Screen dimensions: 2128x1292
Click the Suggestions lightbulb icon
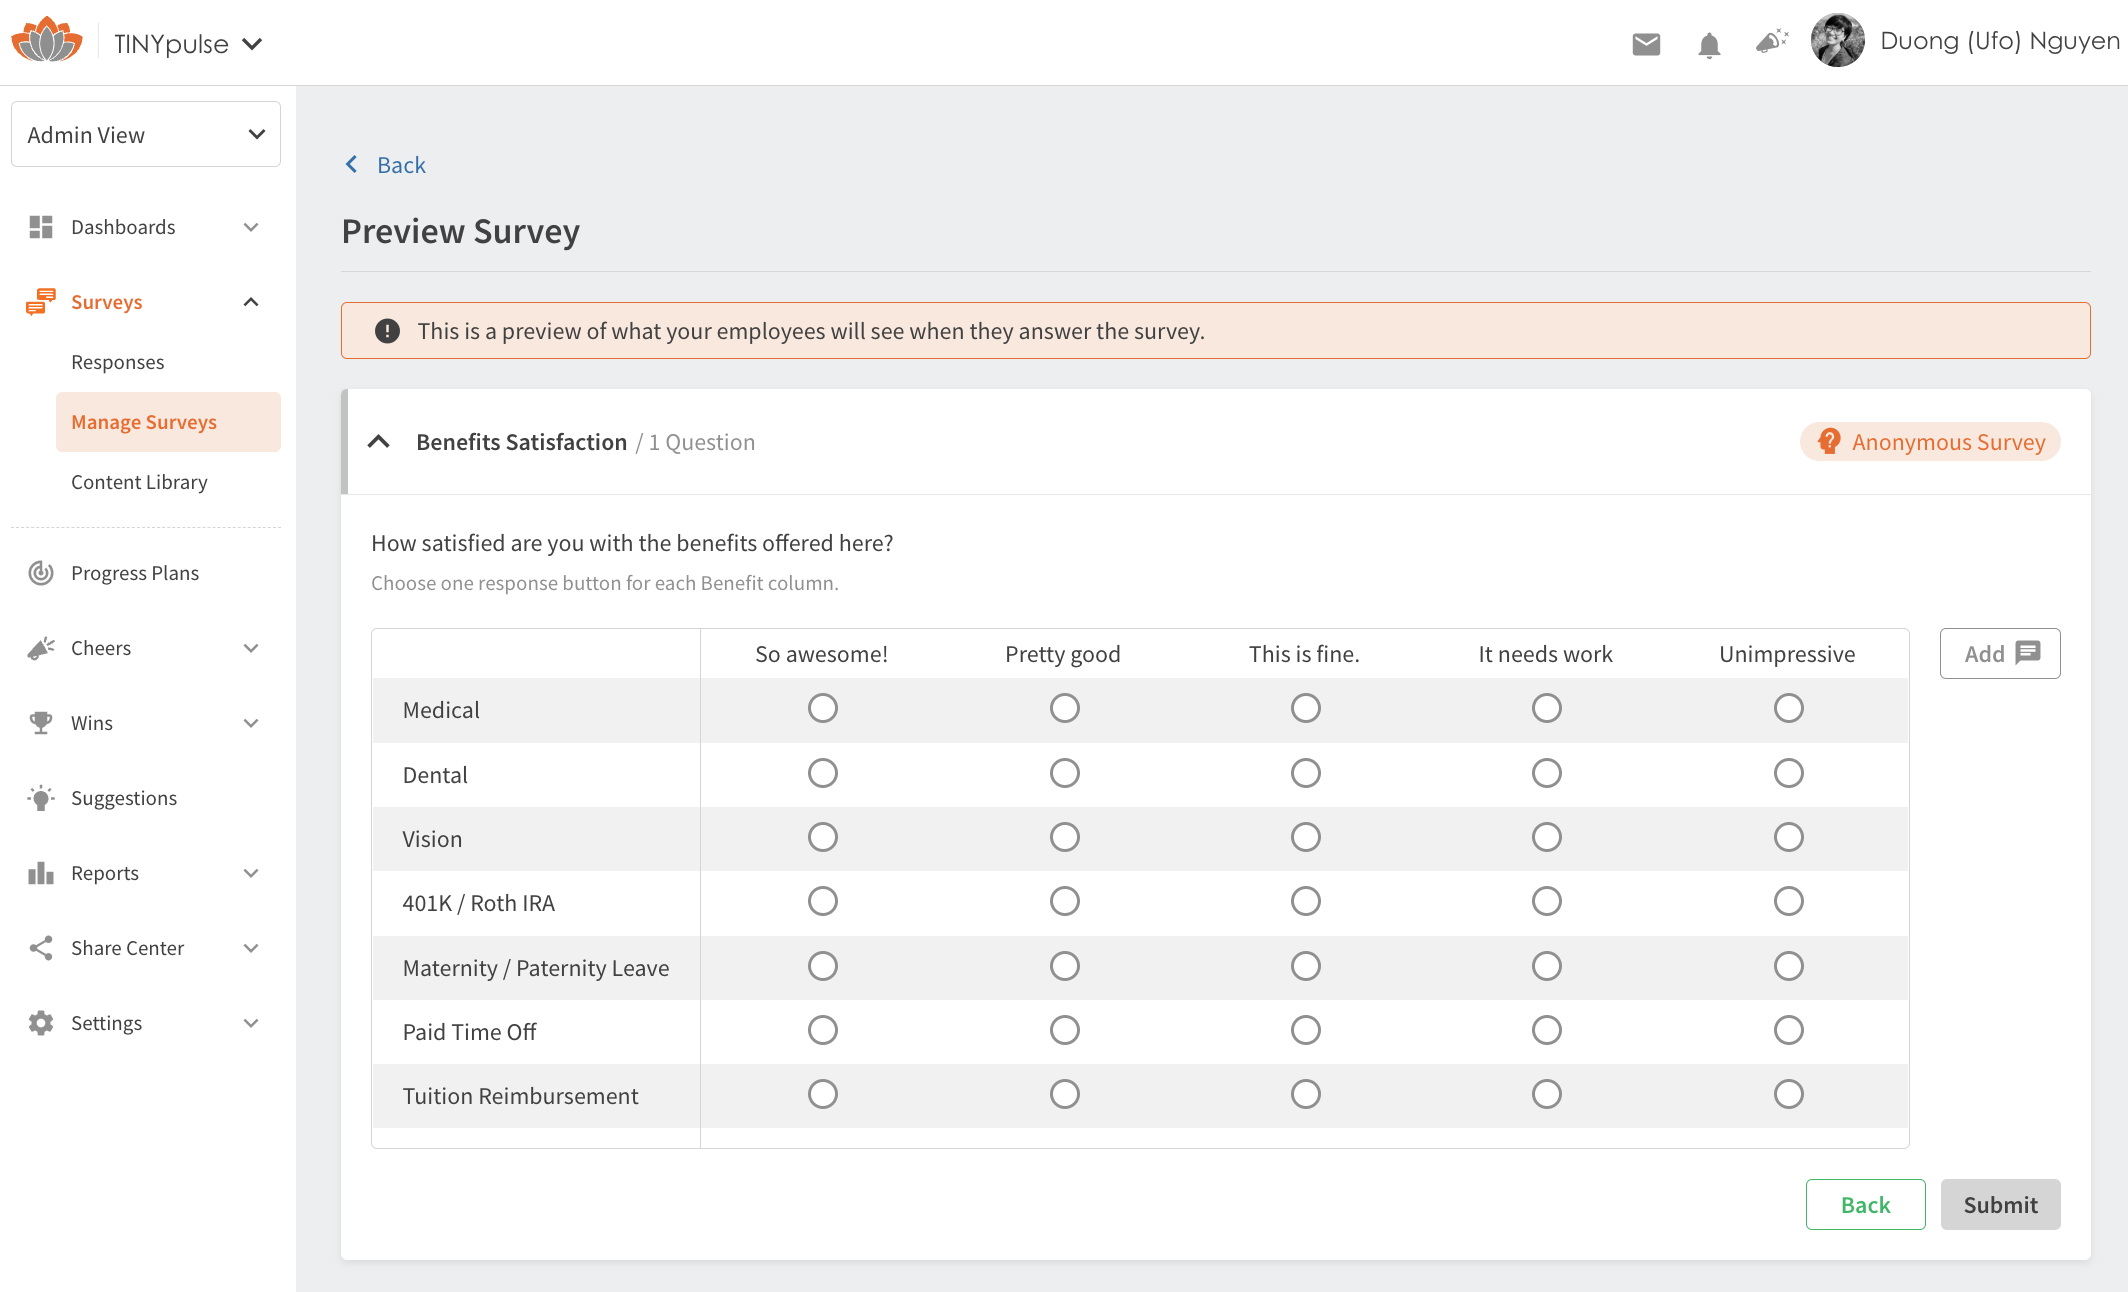tap(41, 798)
